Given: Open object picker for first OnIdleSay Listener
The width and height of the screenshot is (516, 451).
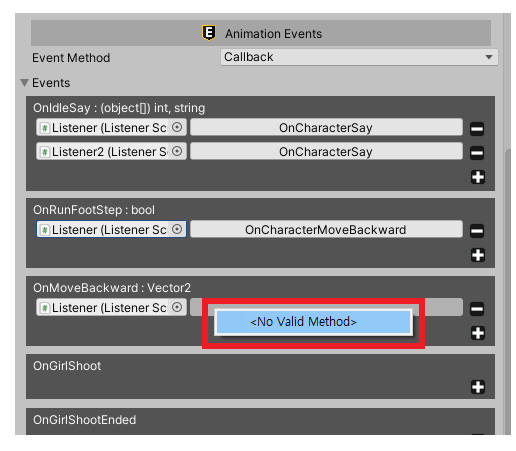Looking at the screenshot, I should (177, 127).
